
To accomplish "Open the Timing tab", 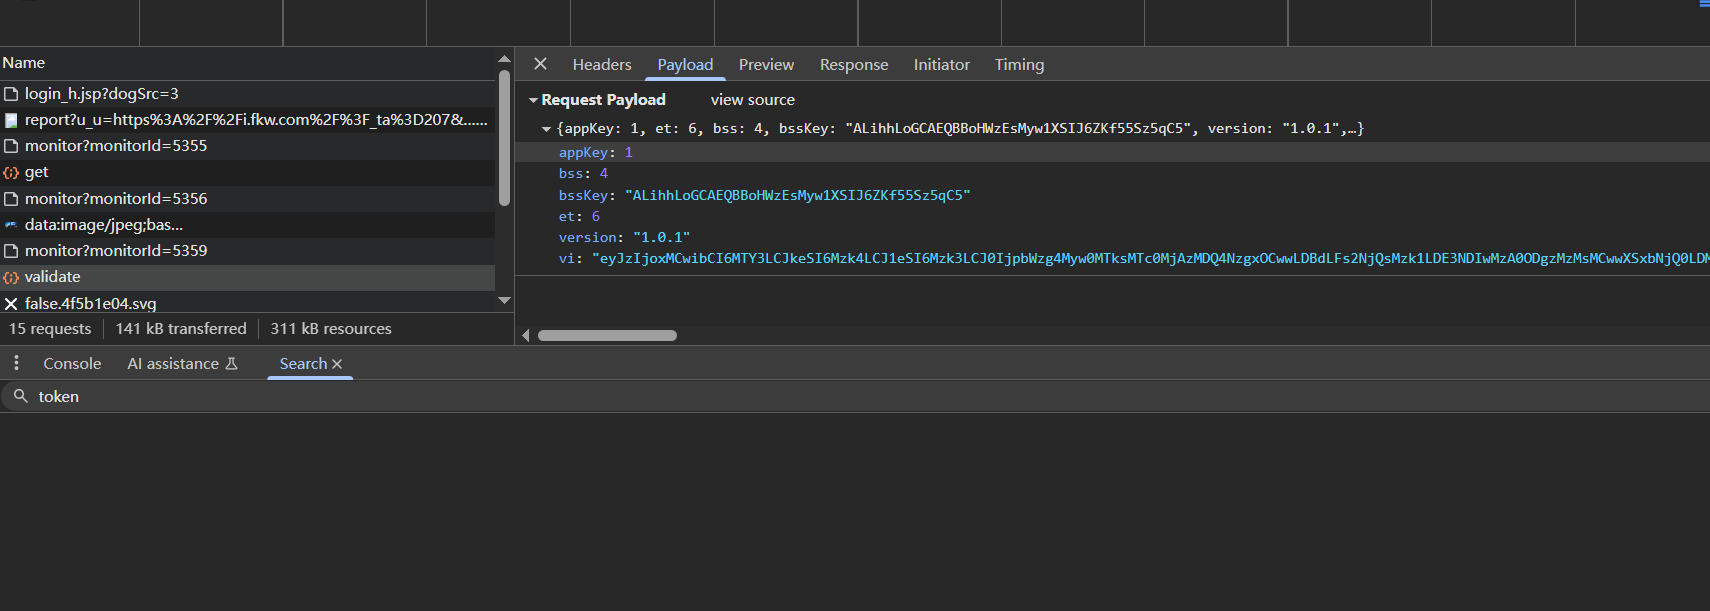I will [1018, 65].
